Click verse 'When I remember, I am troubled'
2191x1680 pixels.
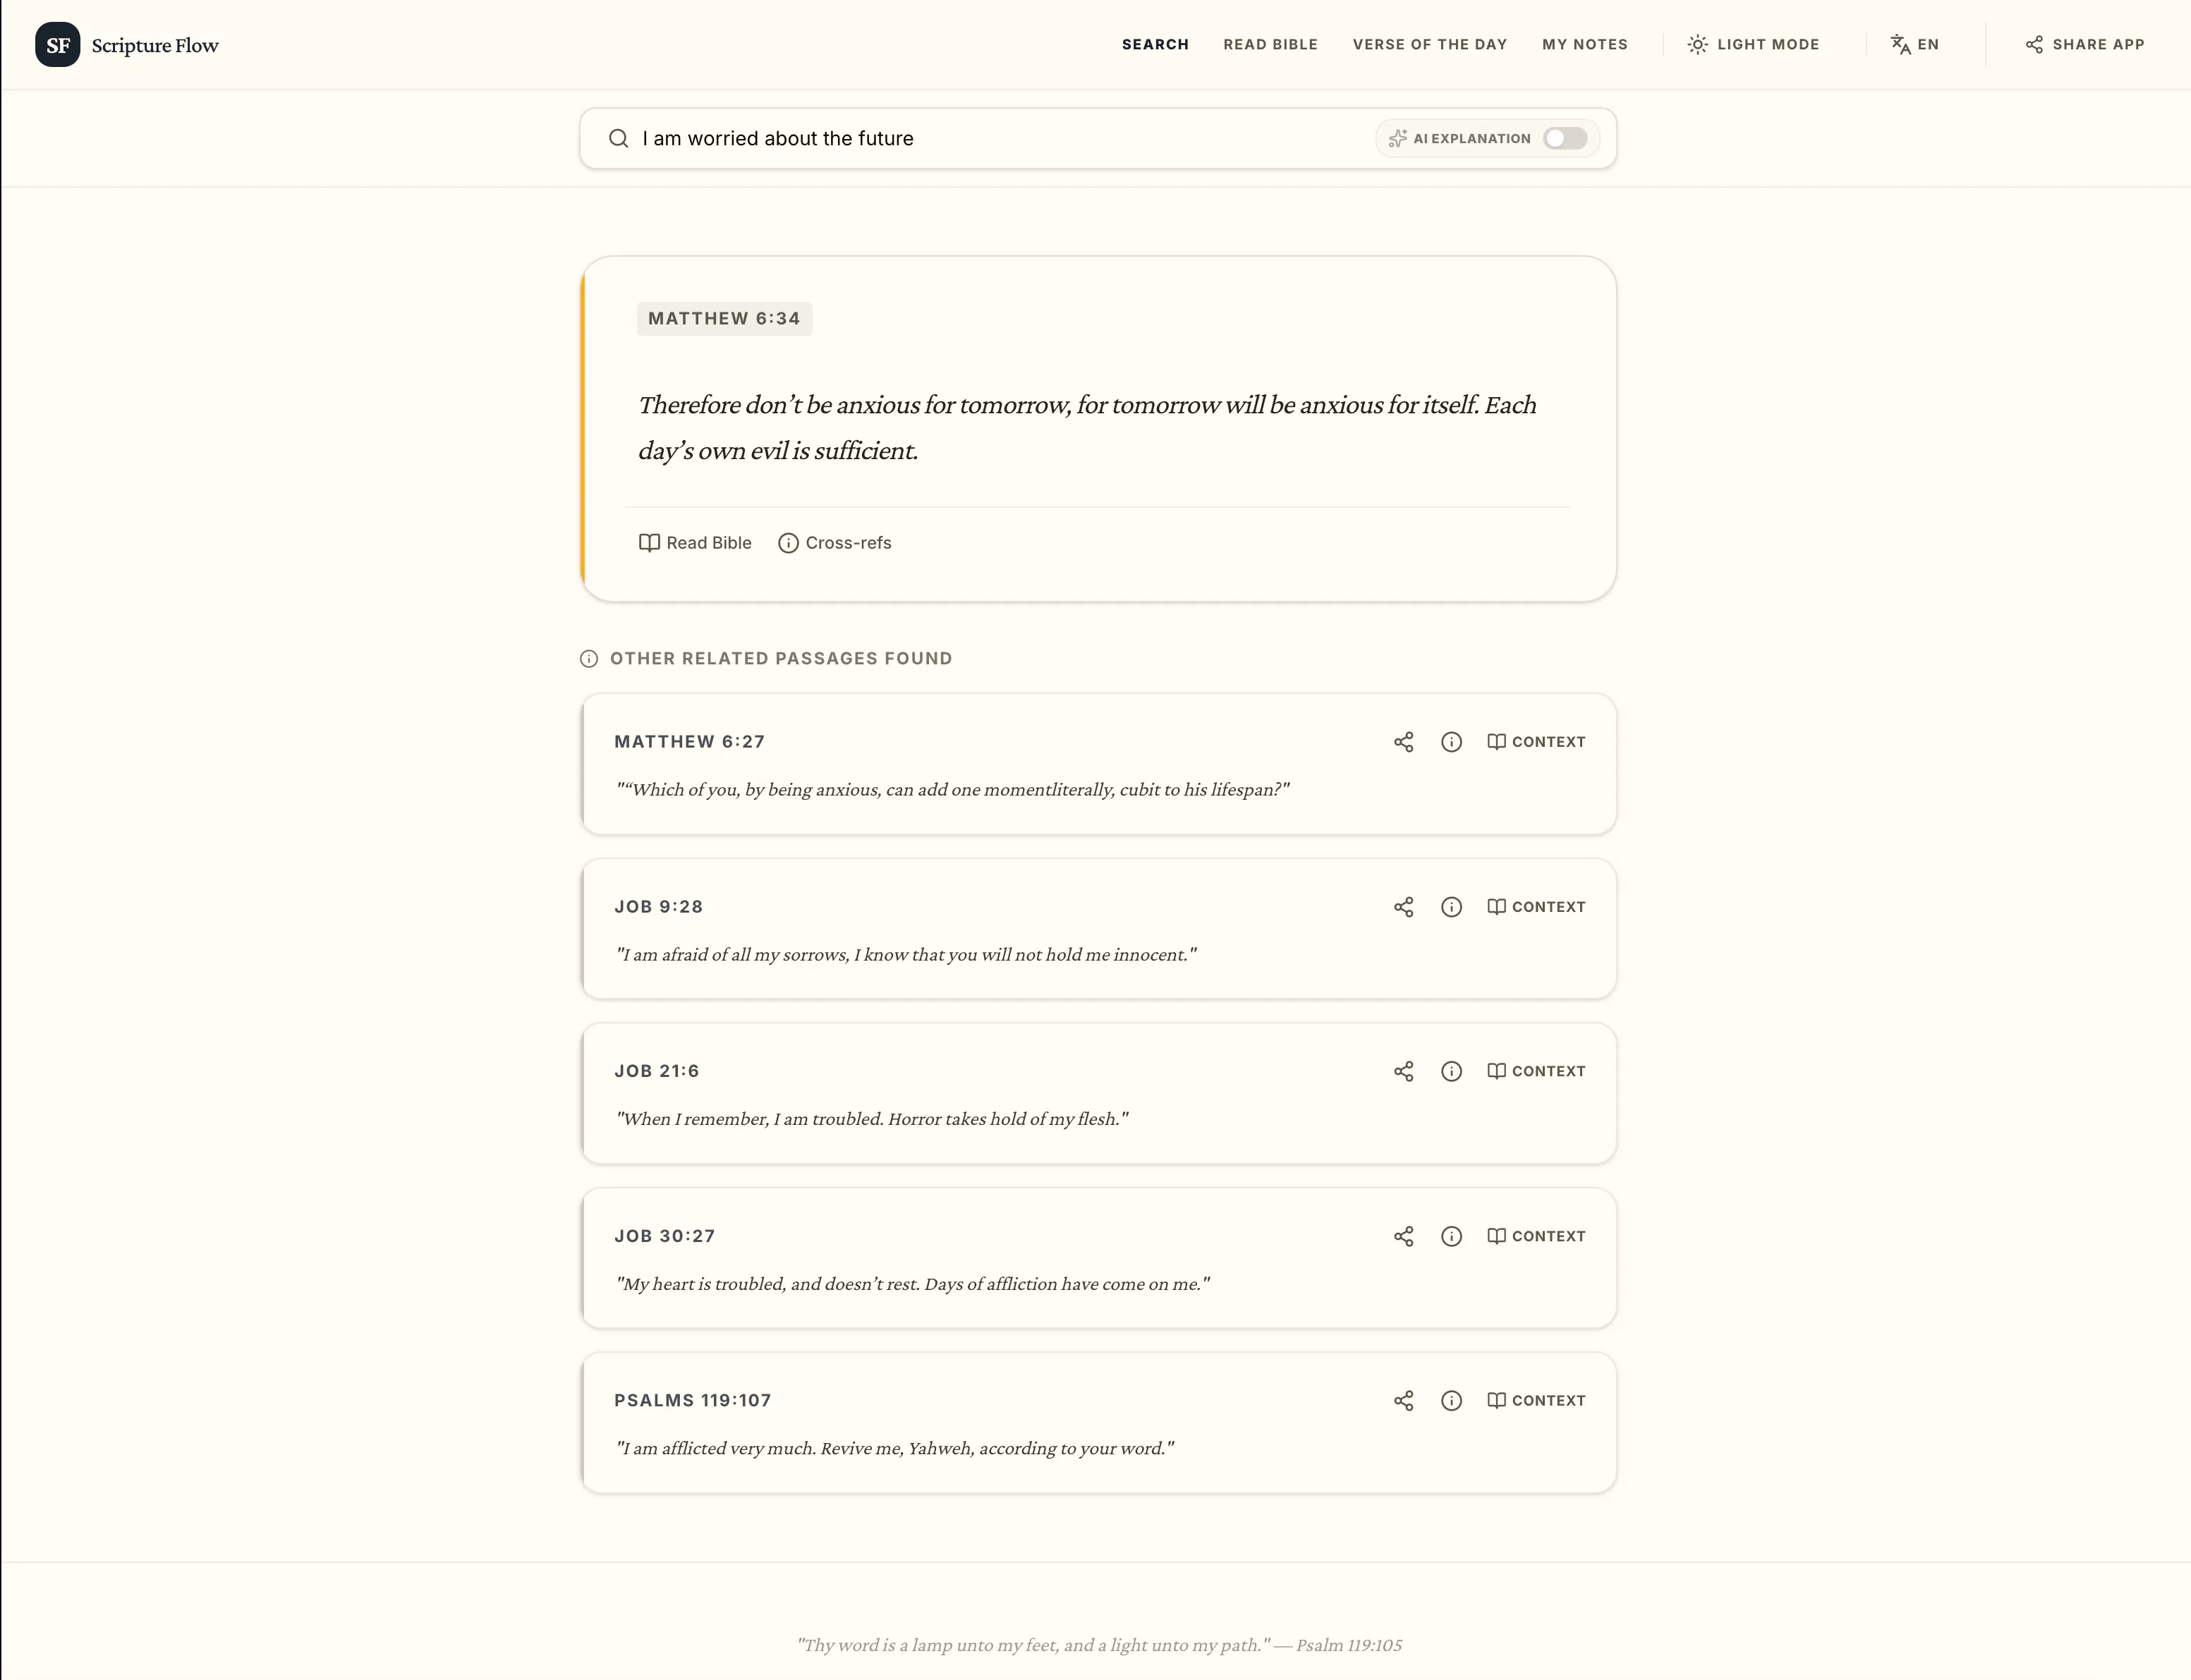point(872,1118)
